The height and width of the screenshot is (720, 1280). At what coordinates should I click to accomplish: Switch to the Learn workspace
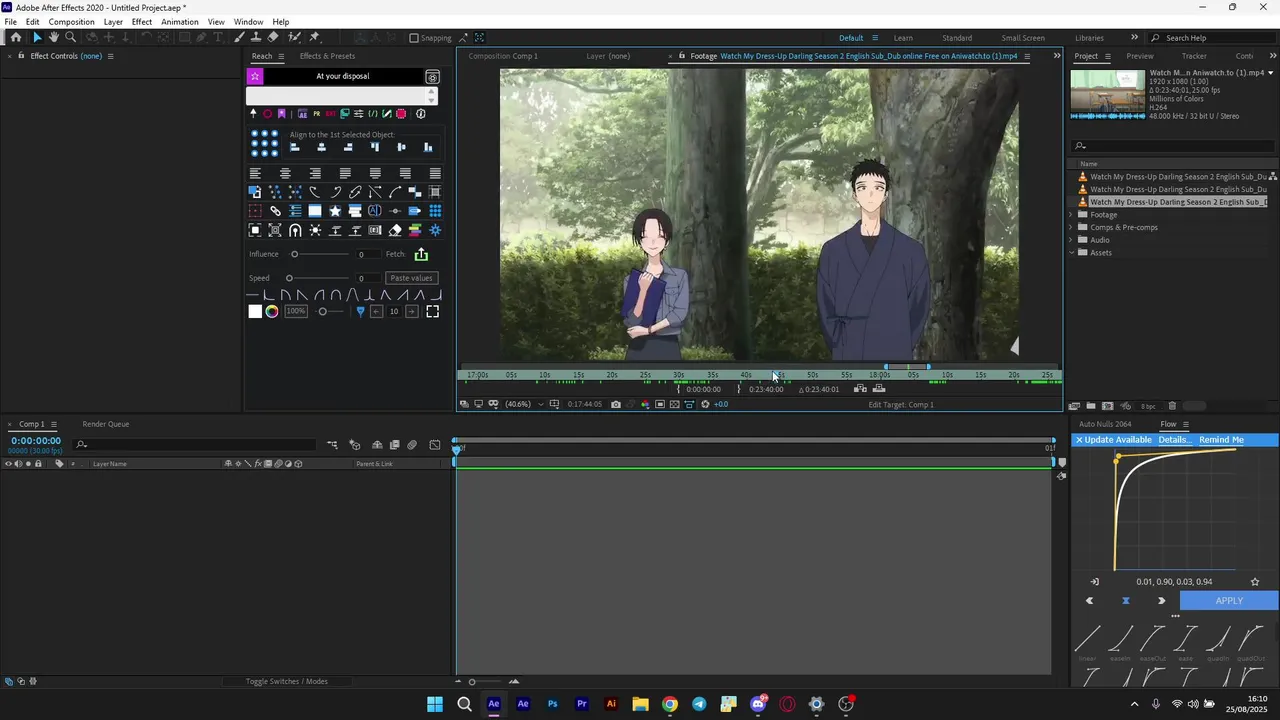903,38
